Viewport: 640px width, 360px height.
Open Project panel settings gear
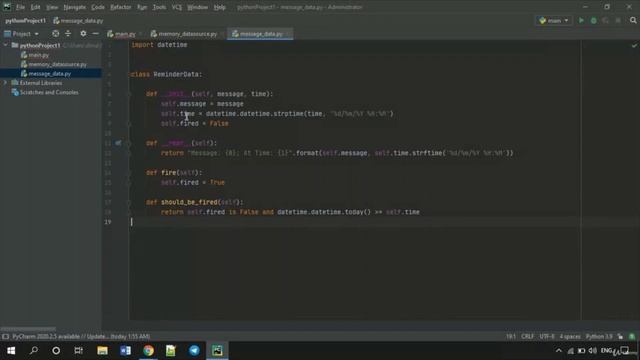click(83, 34)
